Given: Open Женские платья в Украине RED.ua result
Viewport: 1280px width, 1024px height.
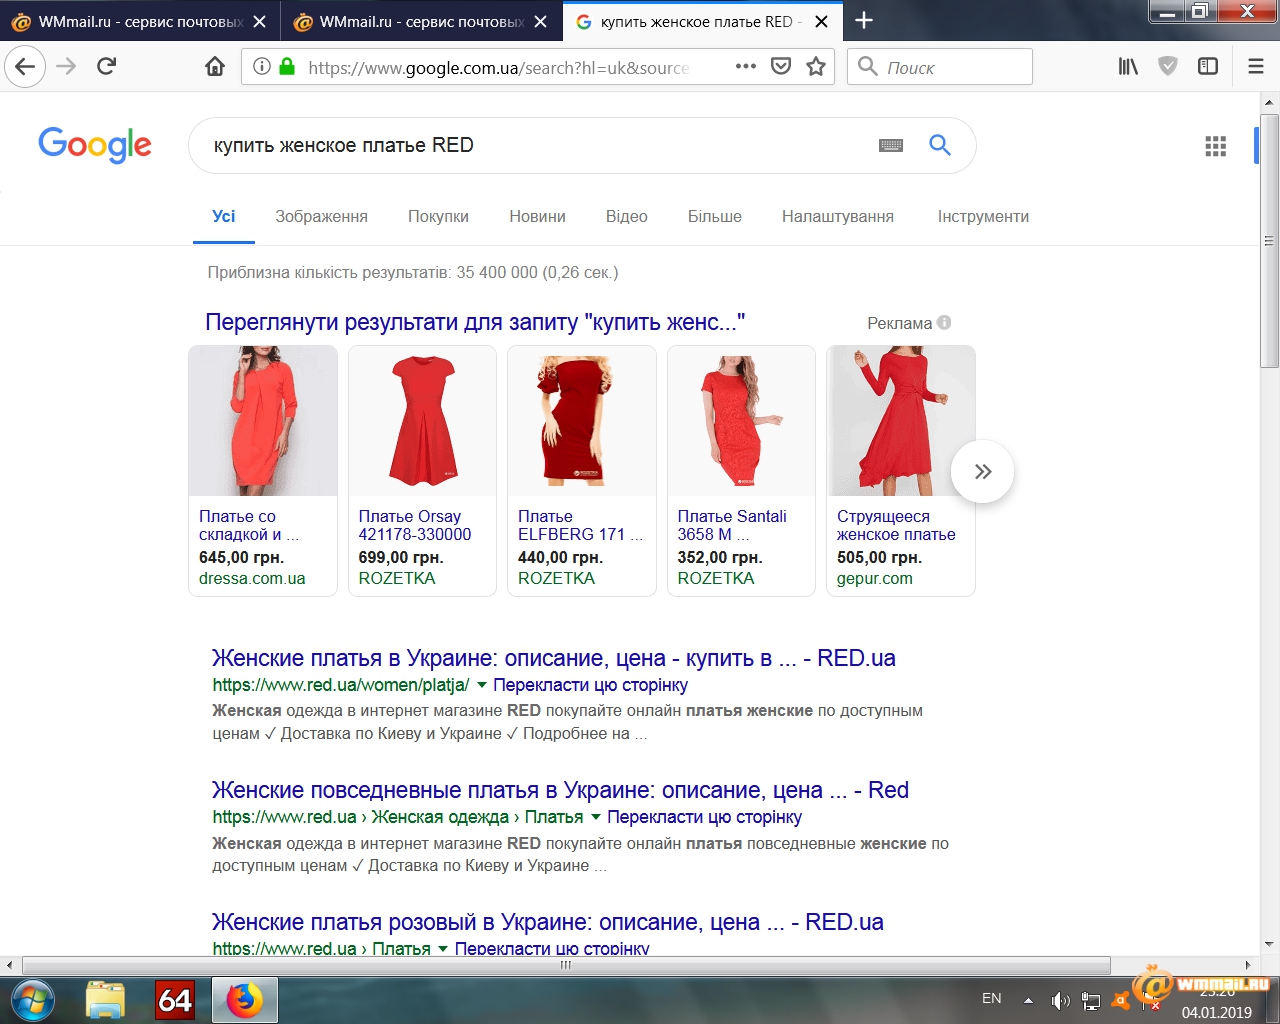Looking at the screenshot, I should [554, 658].
